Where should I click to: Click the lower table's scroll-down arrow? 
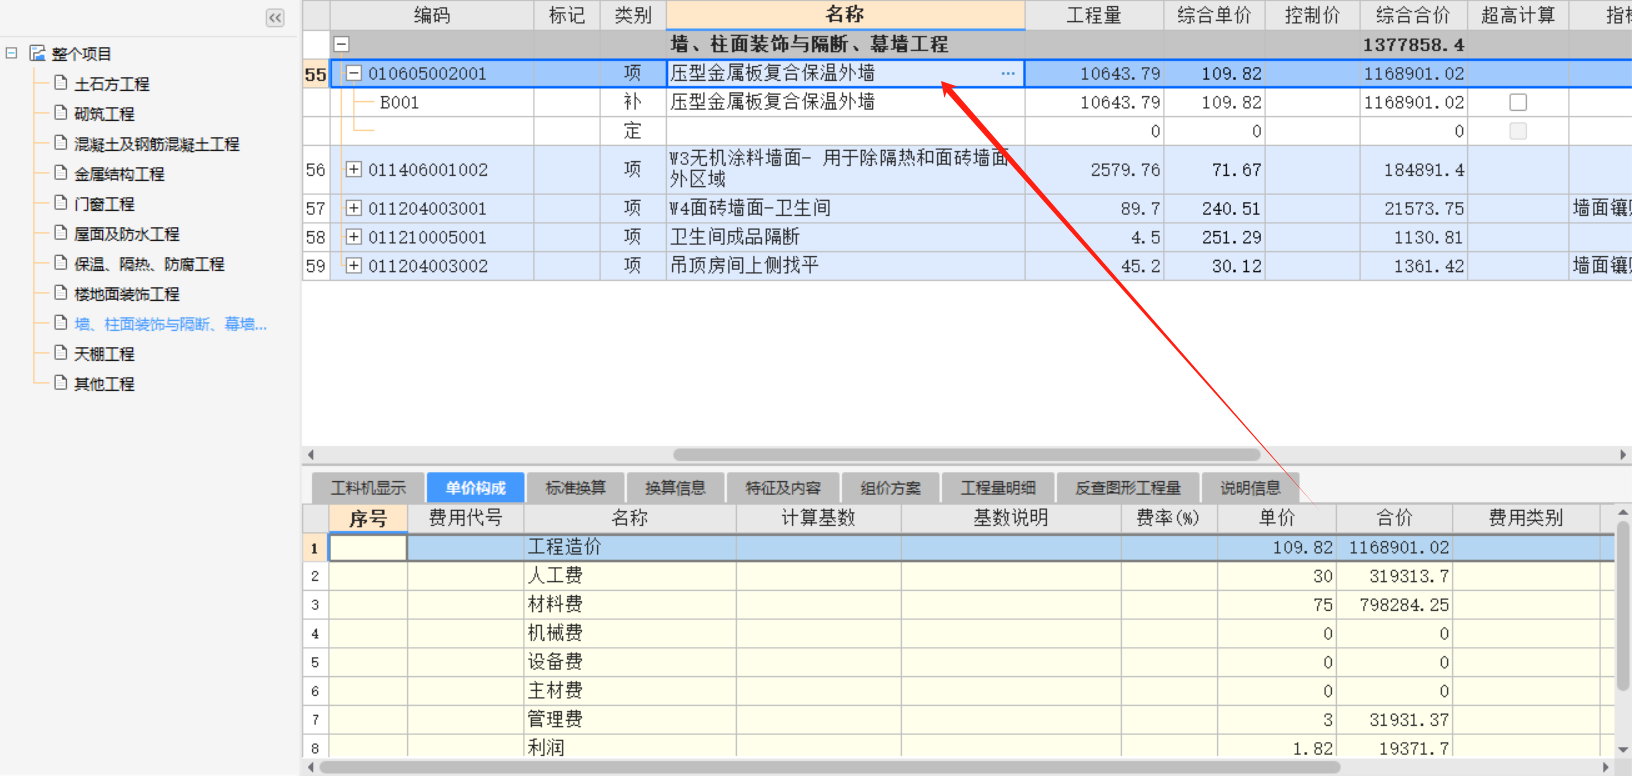[1622, 749]
